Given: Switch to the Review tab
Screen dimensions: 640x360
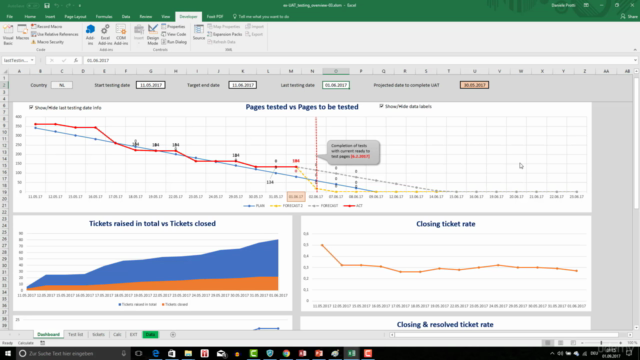Looking at the screenshot, I should pos(145,17).
